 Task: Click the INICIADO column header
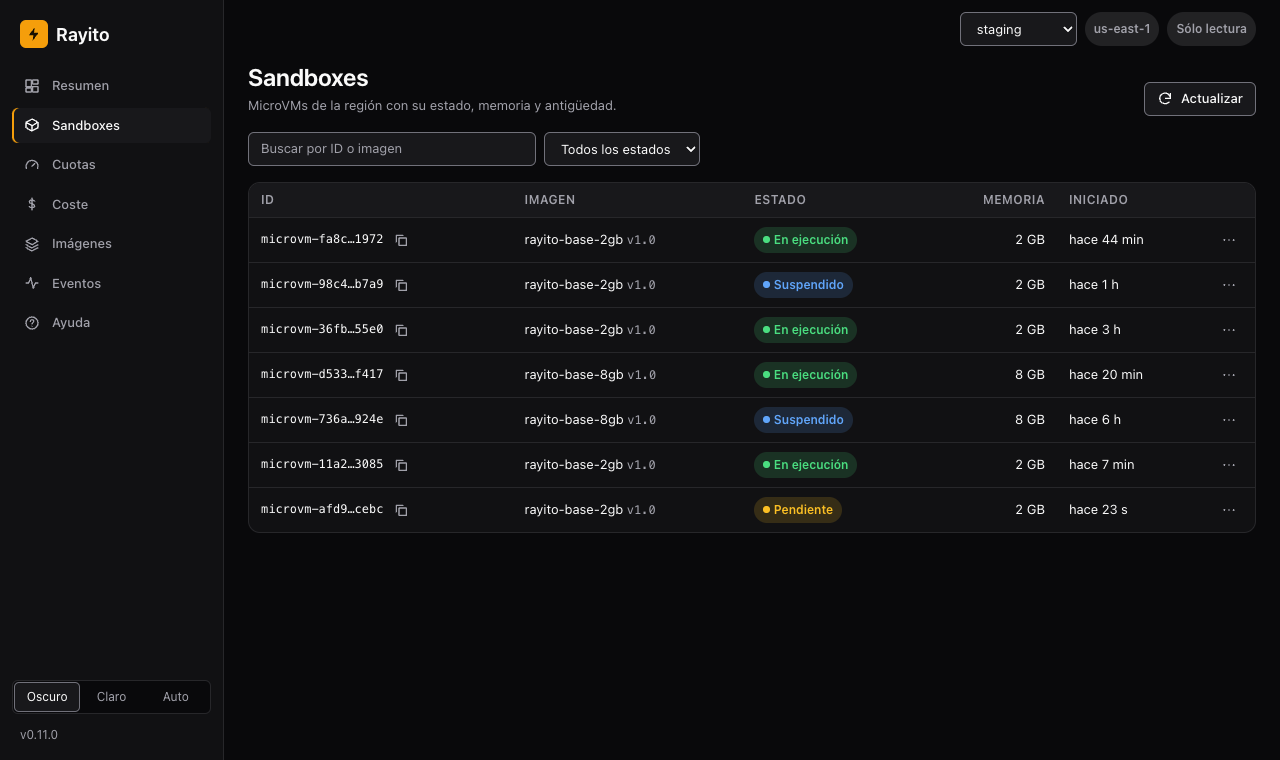pyautogui.click(x=1098, y=200)
